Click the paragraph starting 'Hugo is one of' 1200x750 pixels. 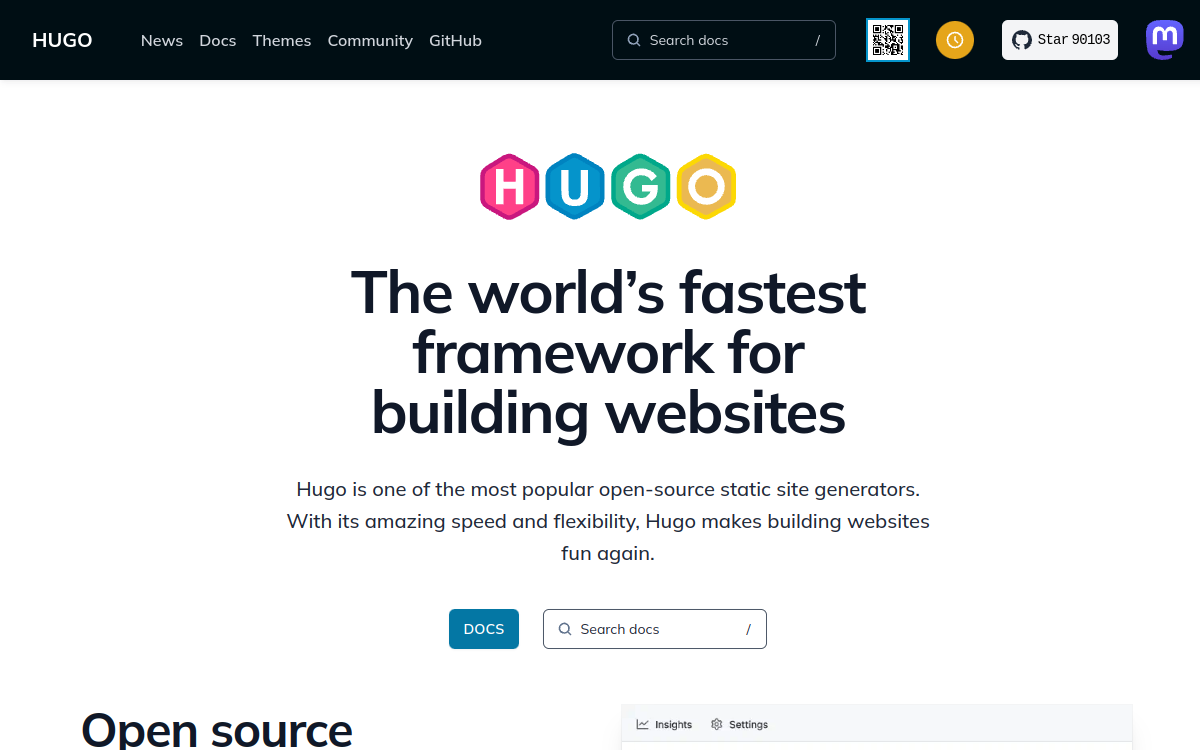[x=608, y=521]
